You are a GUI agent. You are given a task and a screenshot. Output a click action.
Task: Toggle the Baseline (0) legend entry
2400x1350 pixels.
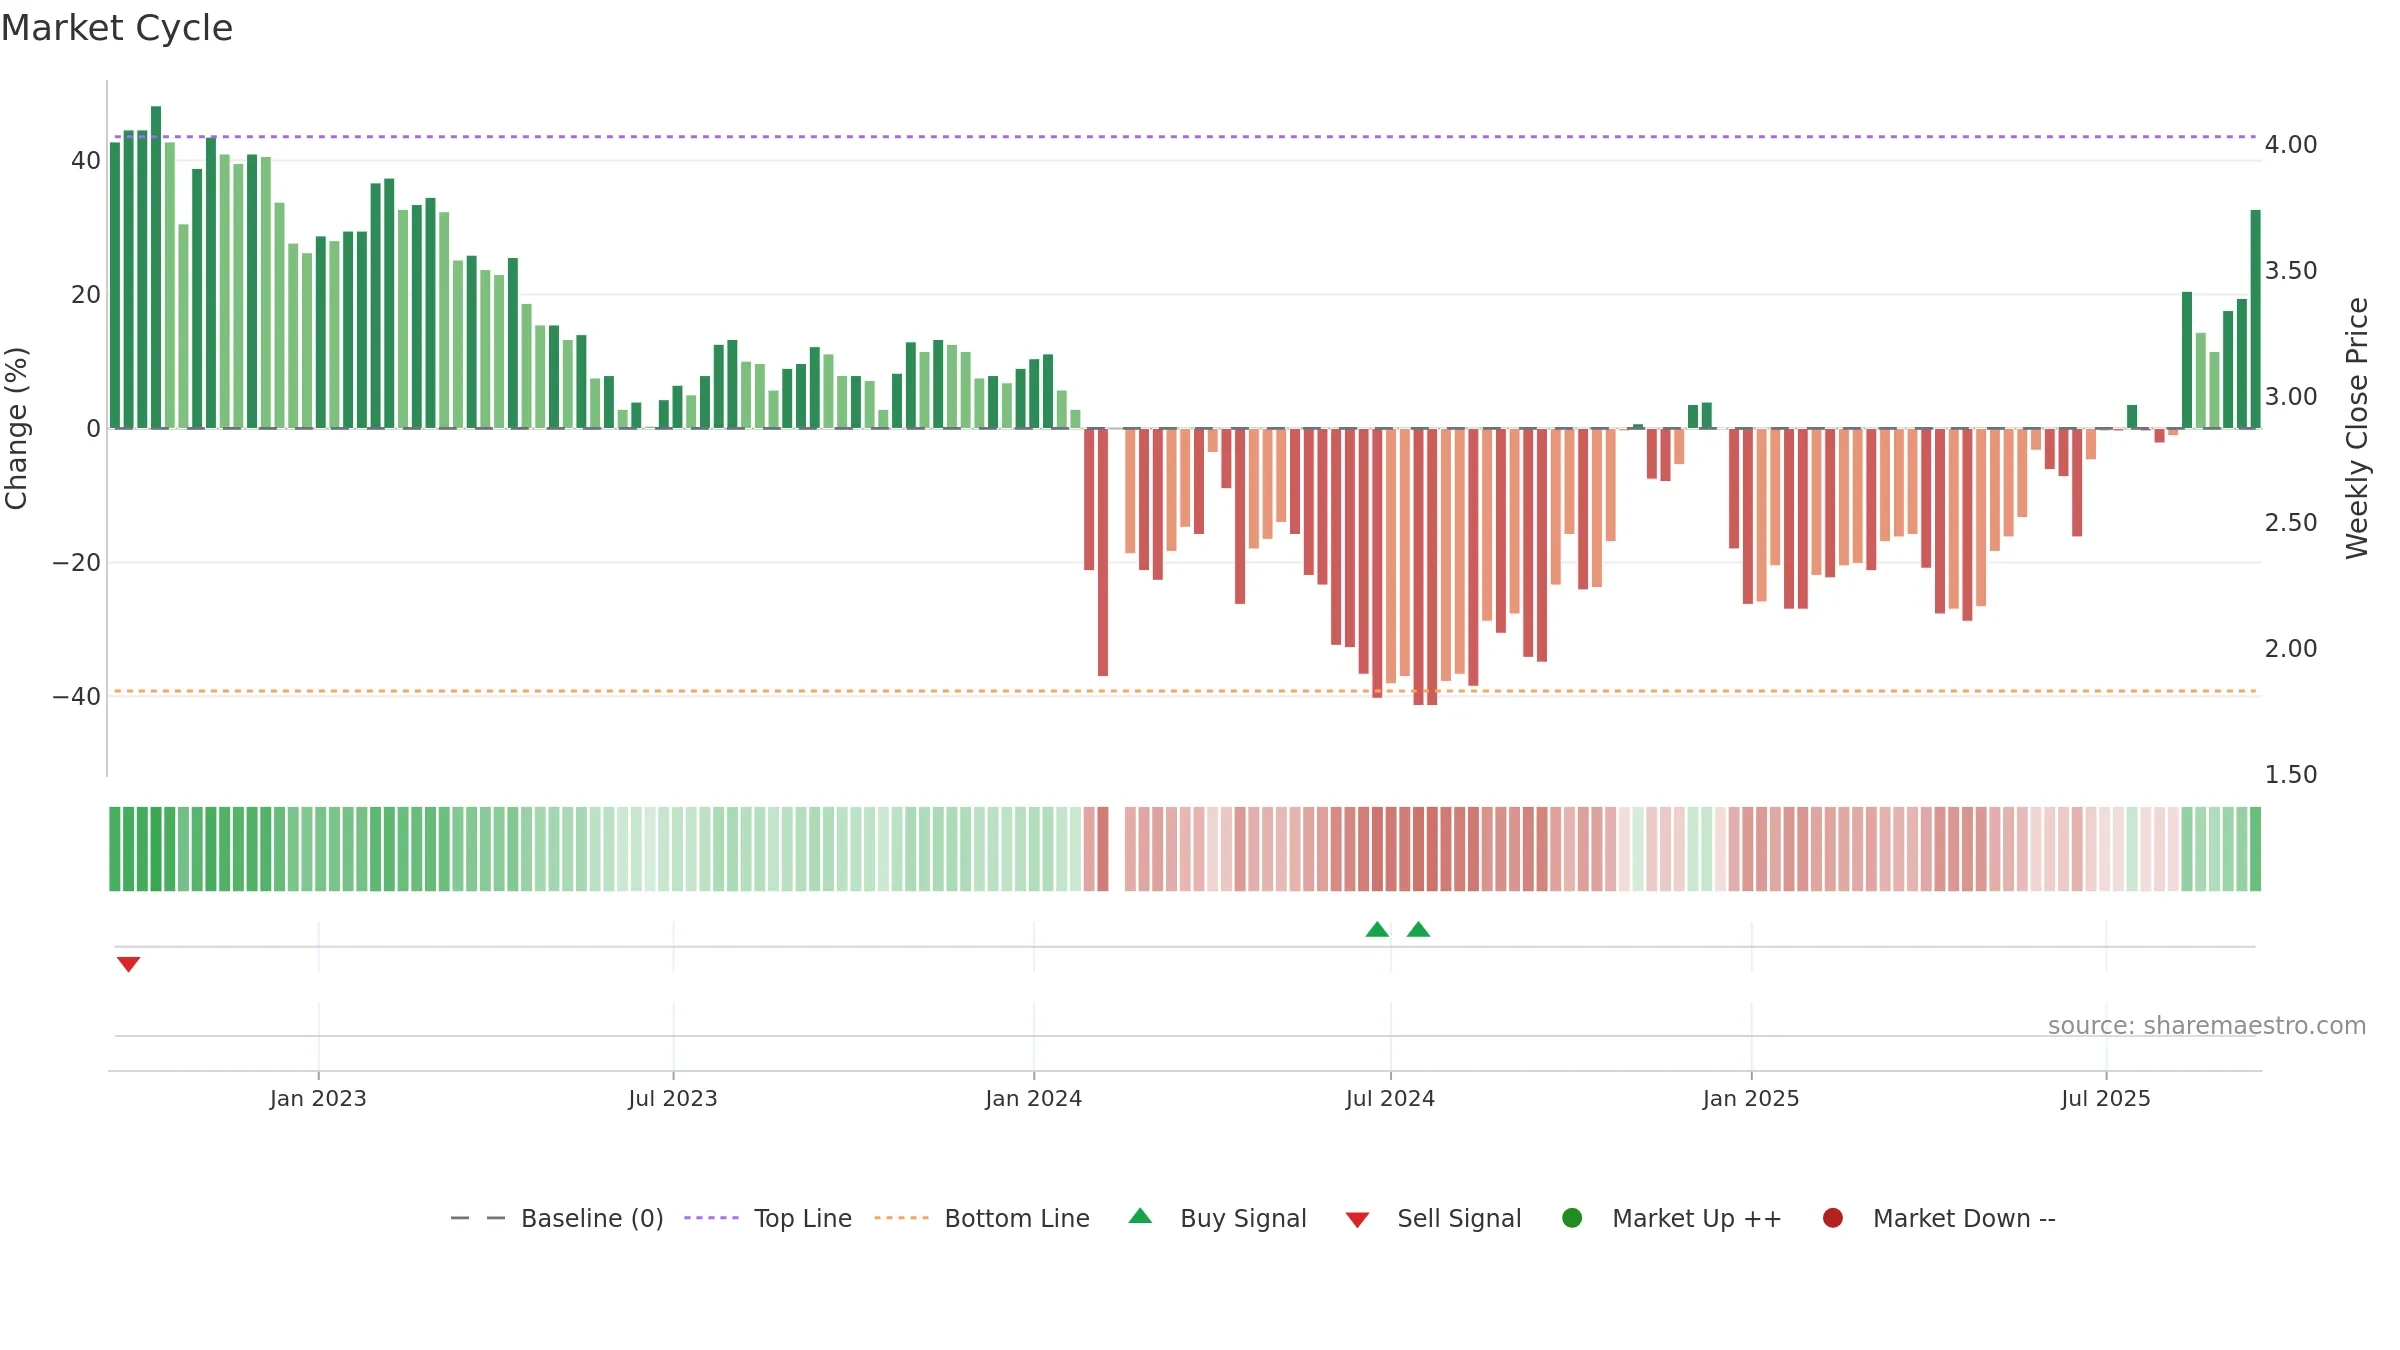(557, 1218)
